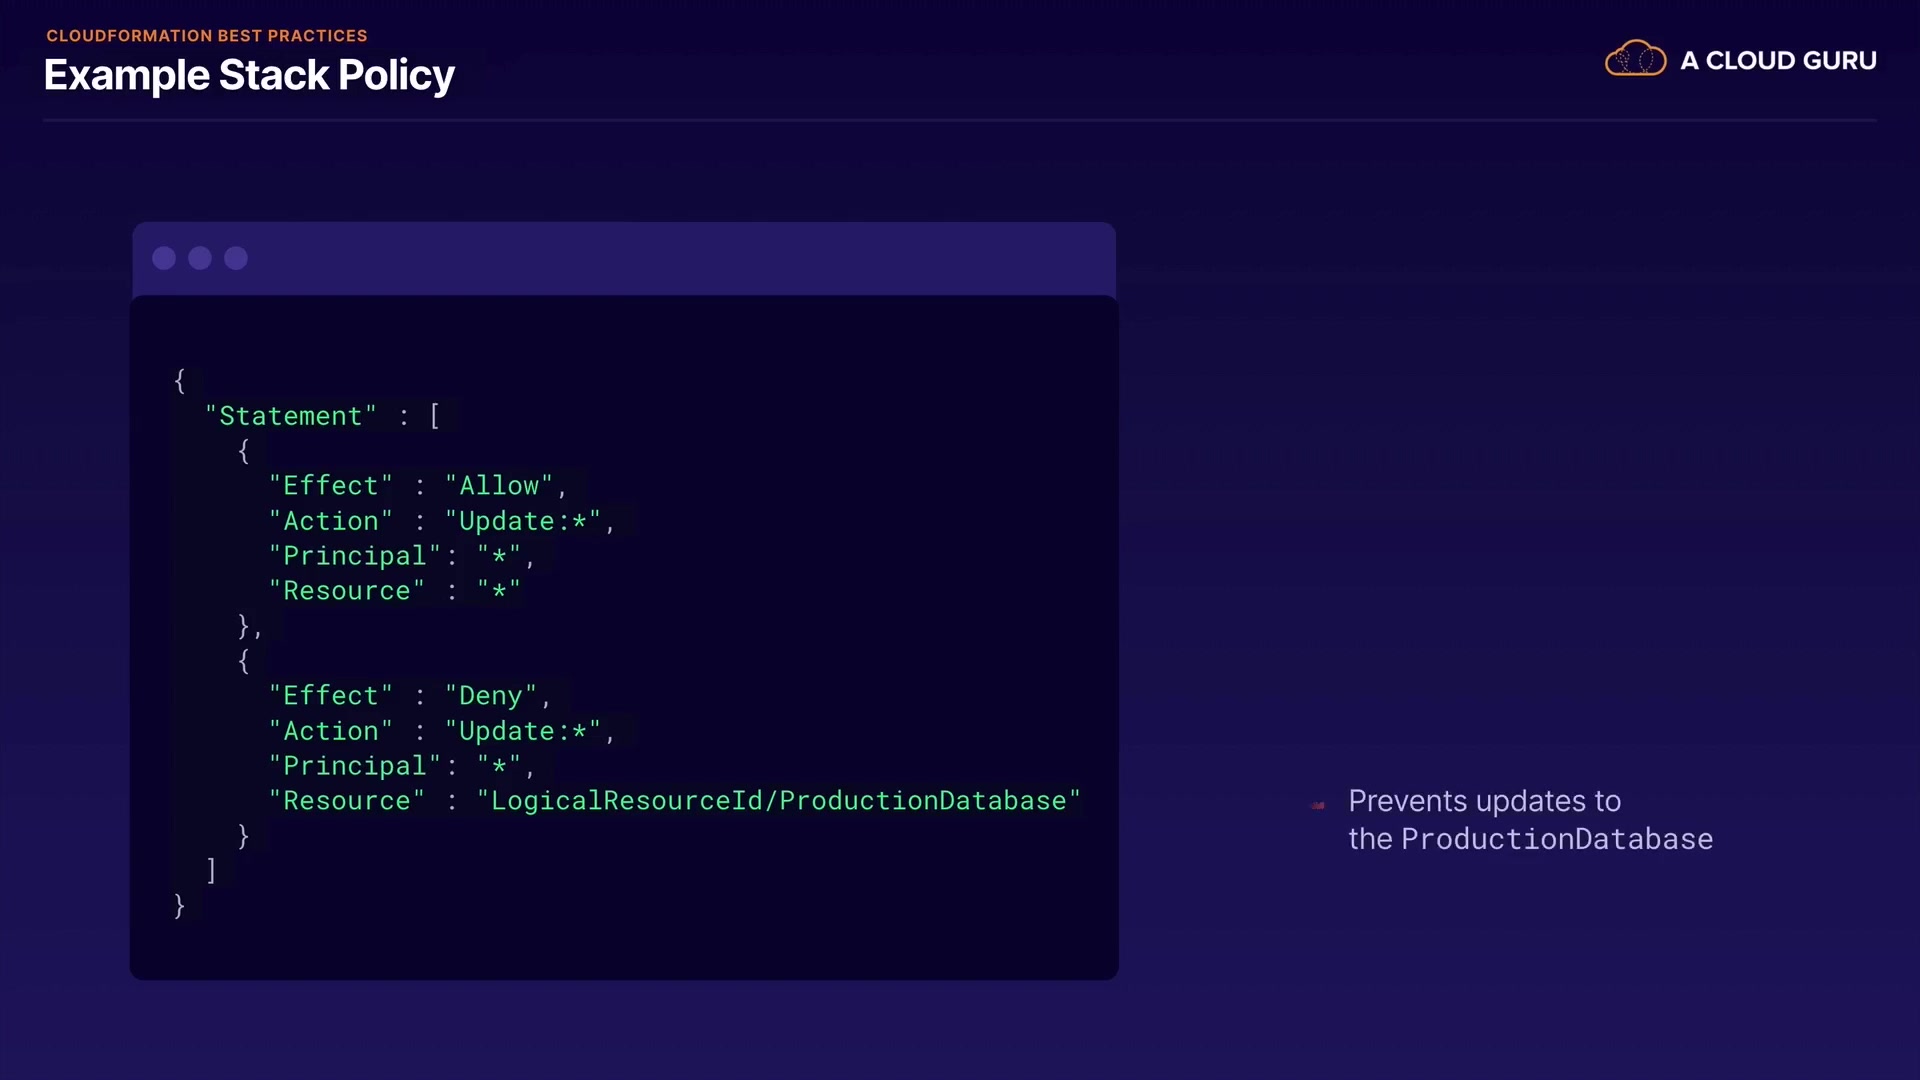The width and height of the screenshot is (1920, 1080).
Task: Click the middle window dot in code panel
Action: tap(200, 259)
